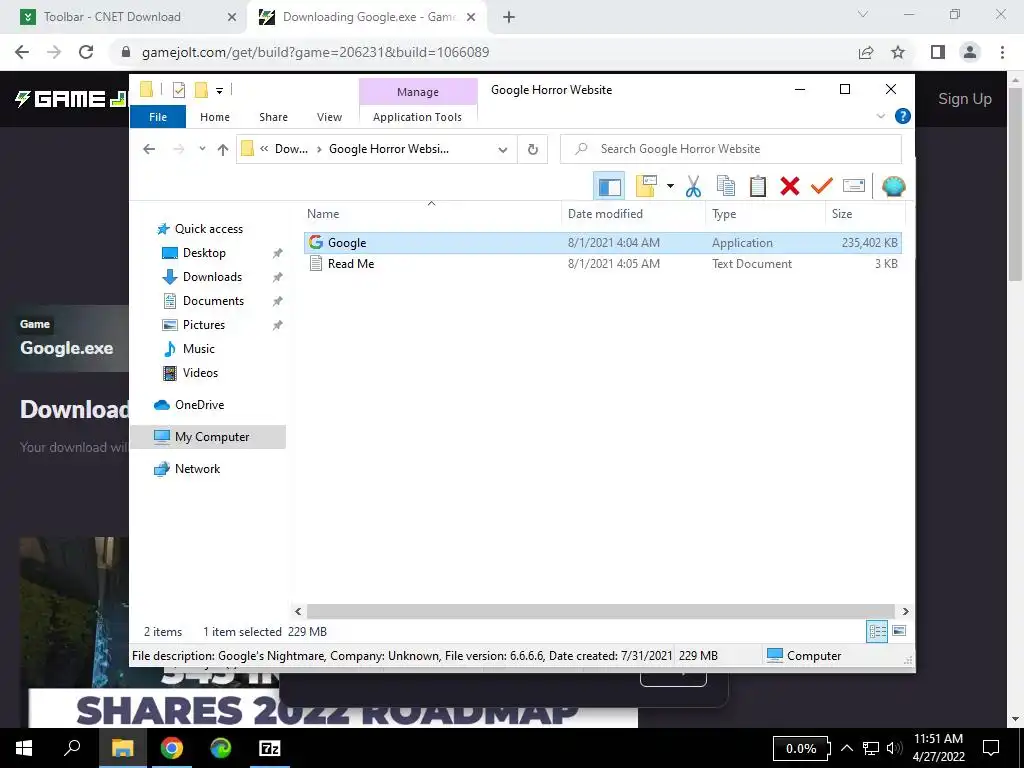The width and height of the screenshot is (1024, 768).
Task: Click the volume speaker tray icon
Action: click(x=894, y=748)
